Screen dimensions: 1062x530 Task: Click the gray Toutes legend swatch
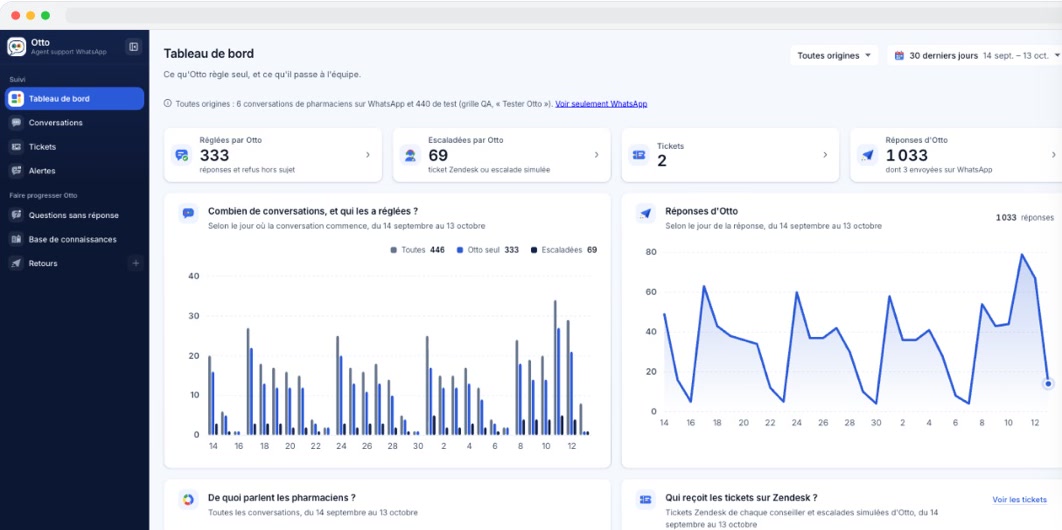point(393,250)
